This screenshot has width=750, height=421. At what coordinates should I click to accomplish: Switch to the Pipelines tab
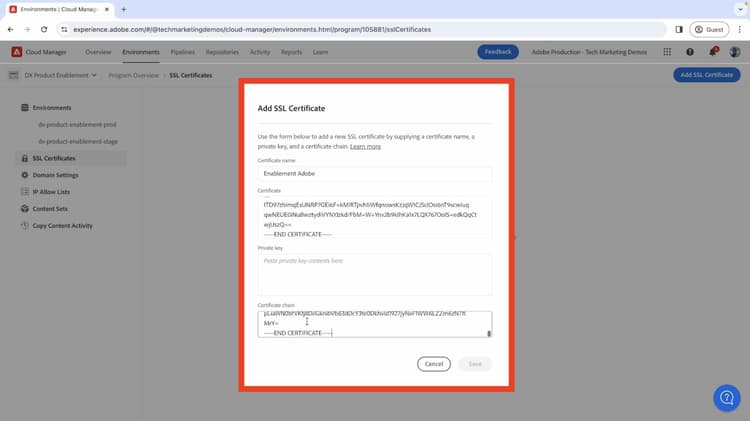(183, 52)
